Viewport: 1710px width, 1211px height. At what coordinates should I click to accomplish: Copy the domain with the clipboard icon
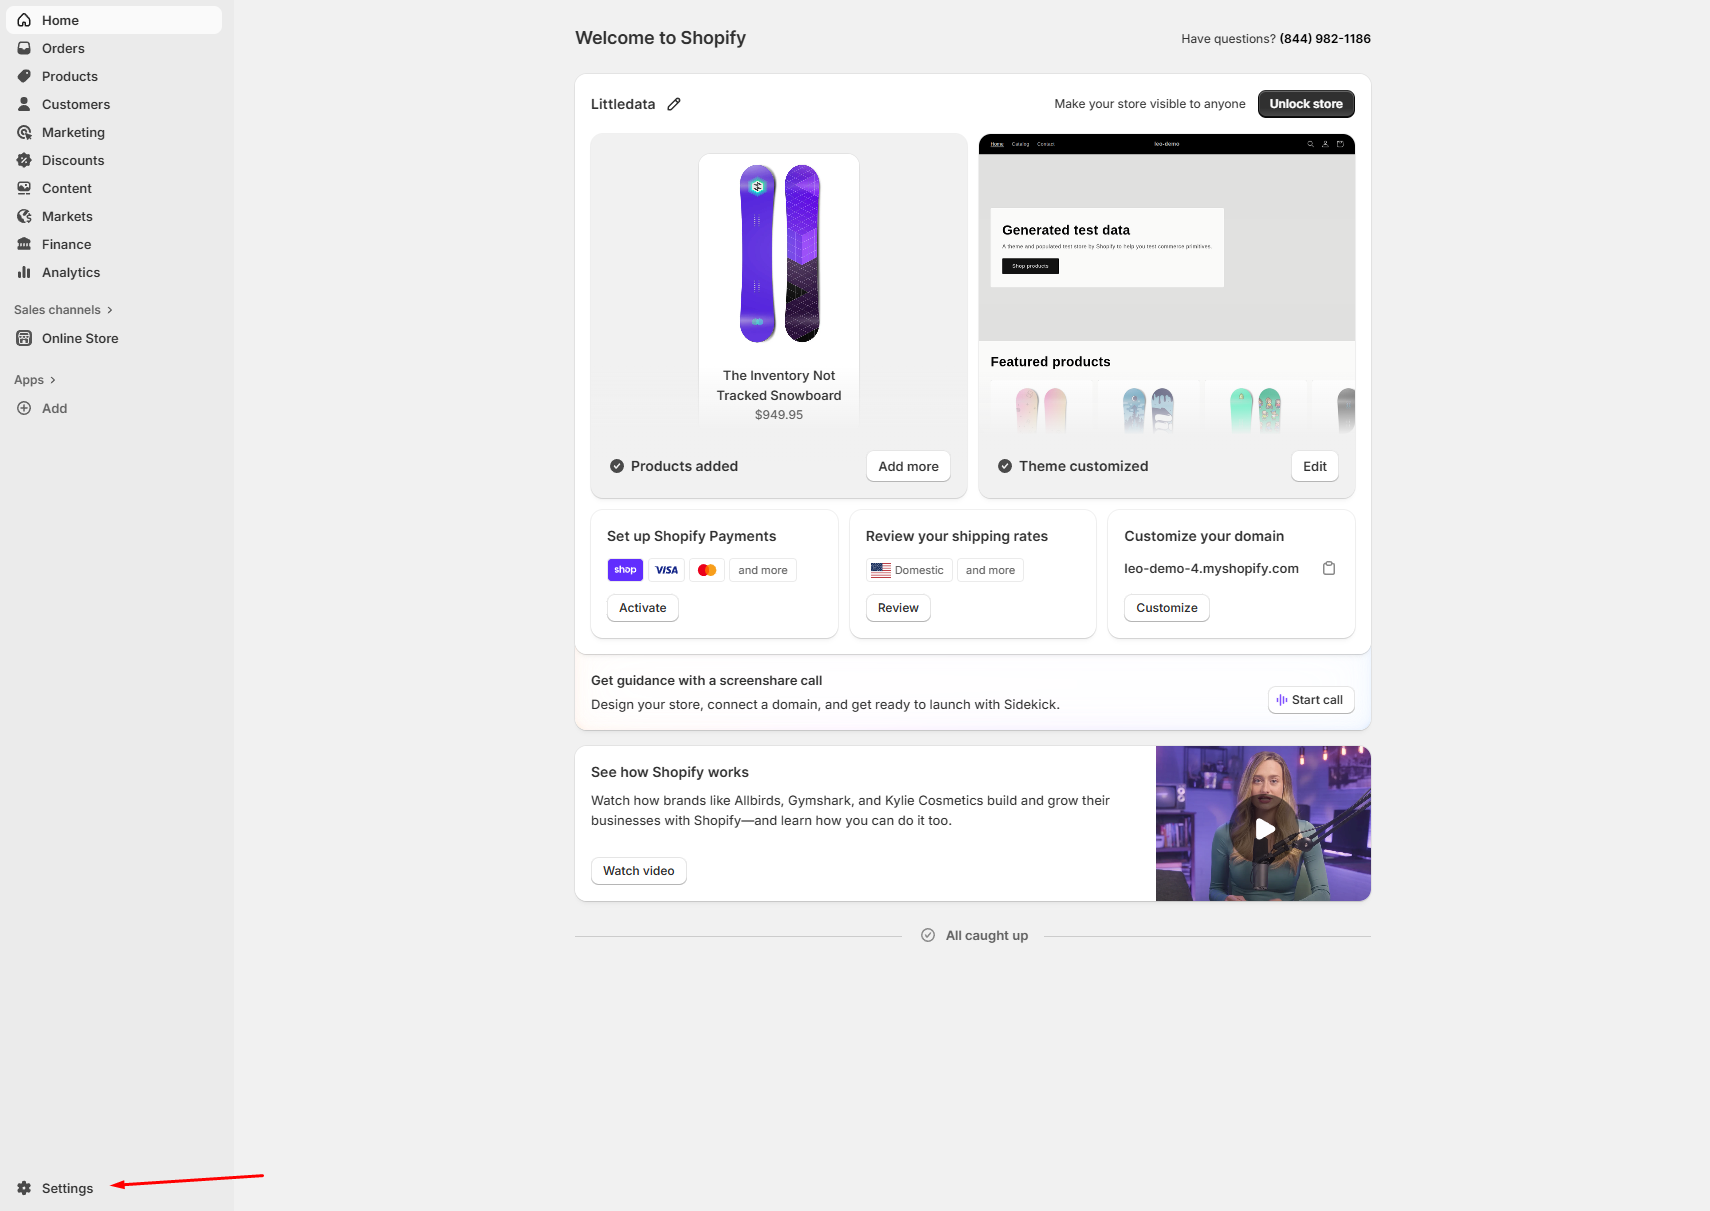click(1329, 568)
